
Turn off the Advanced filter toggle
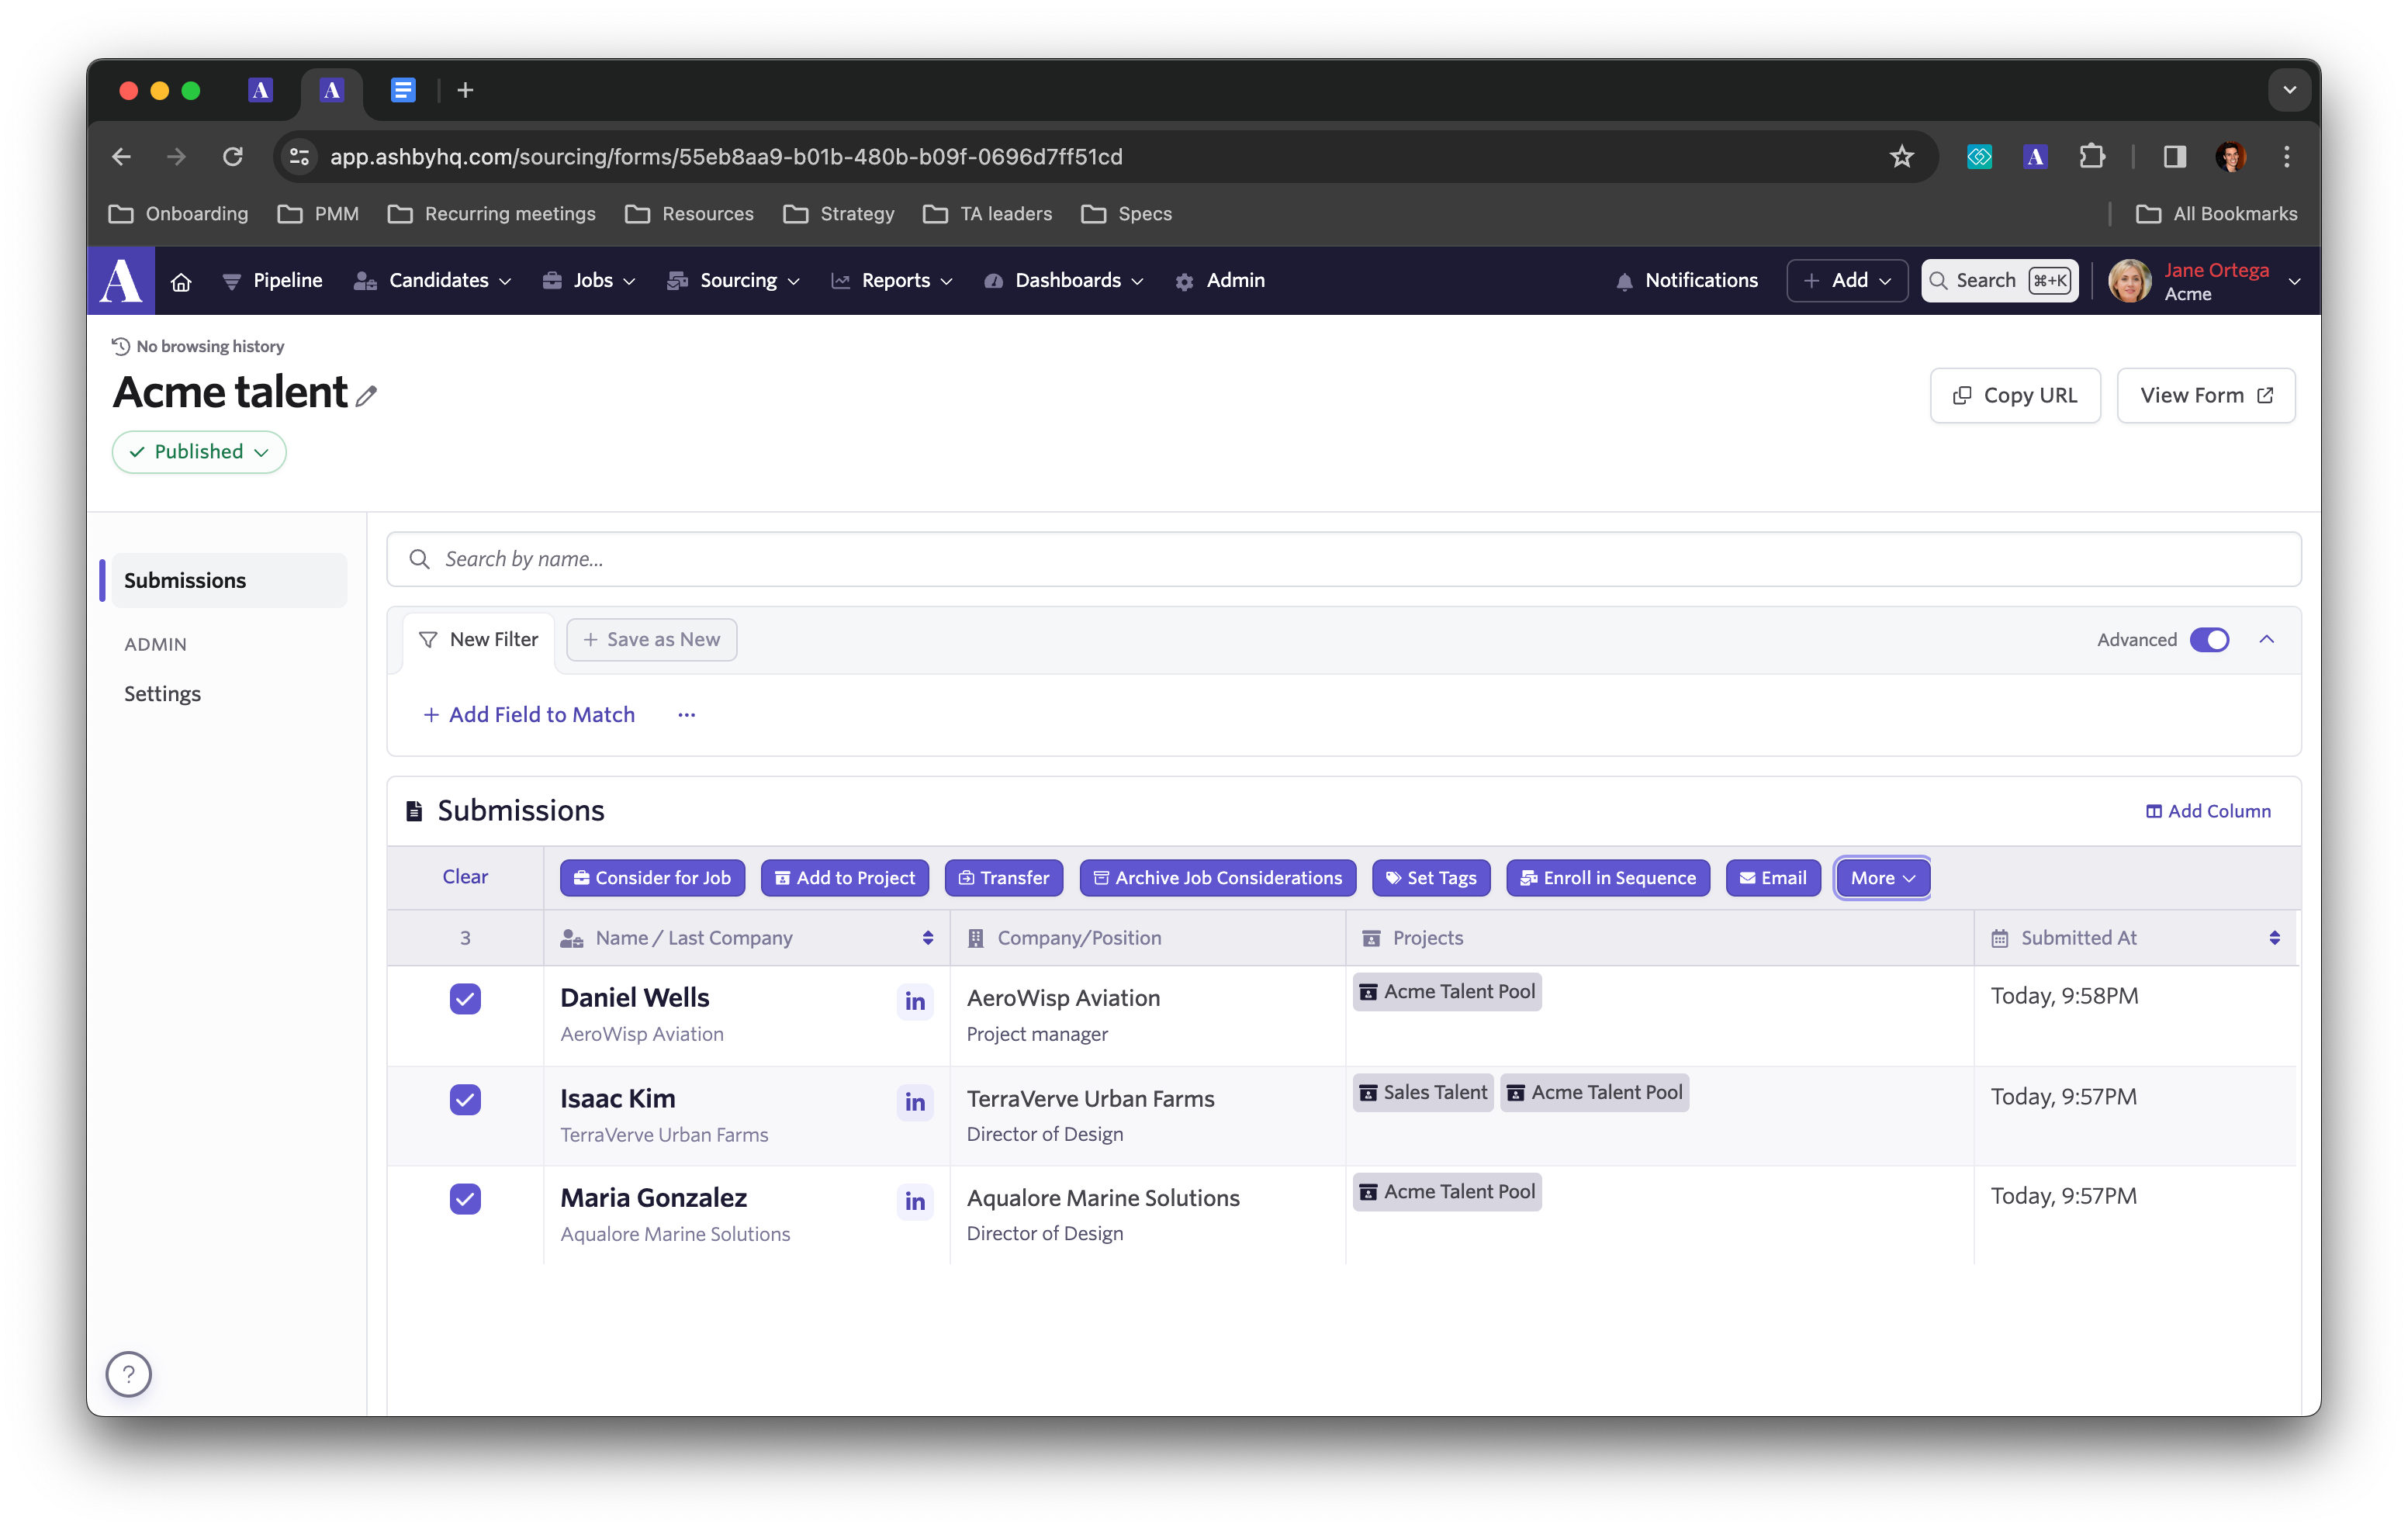tap(2209, 640)
